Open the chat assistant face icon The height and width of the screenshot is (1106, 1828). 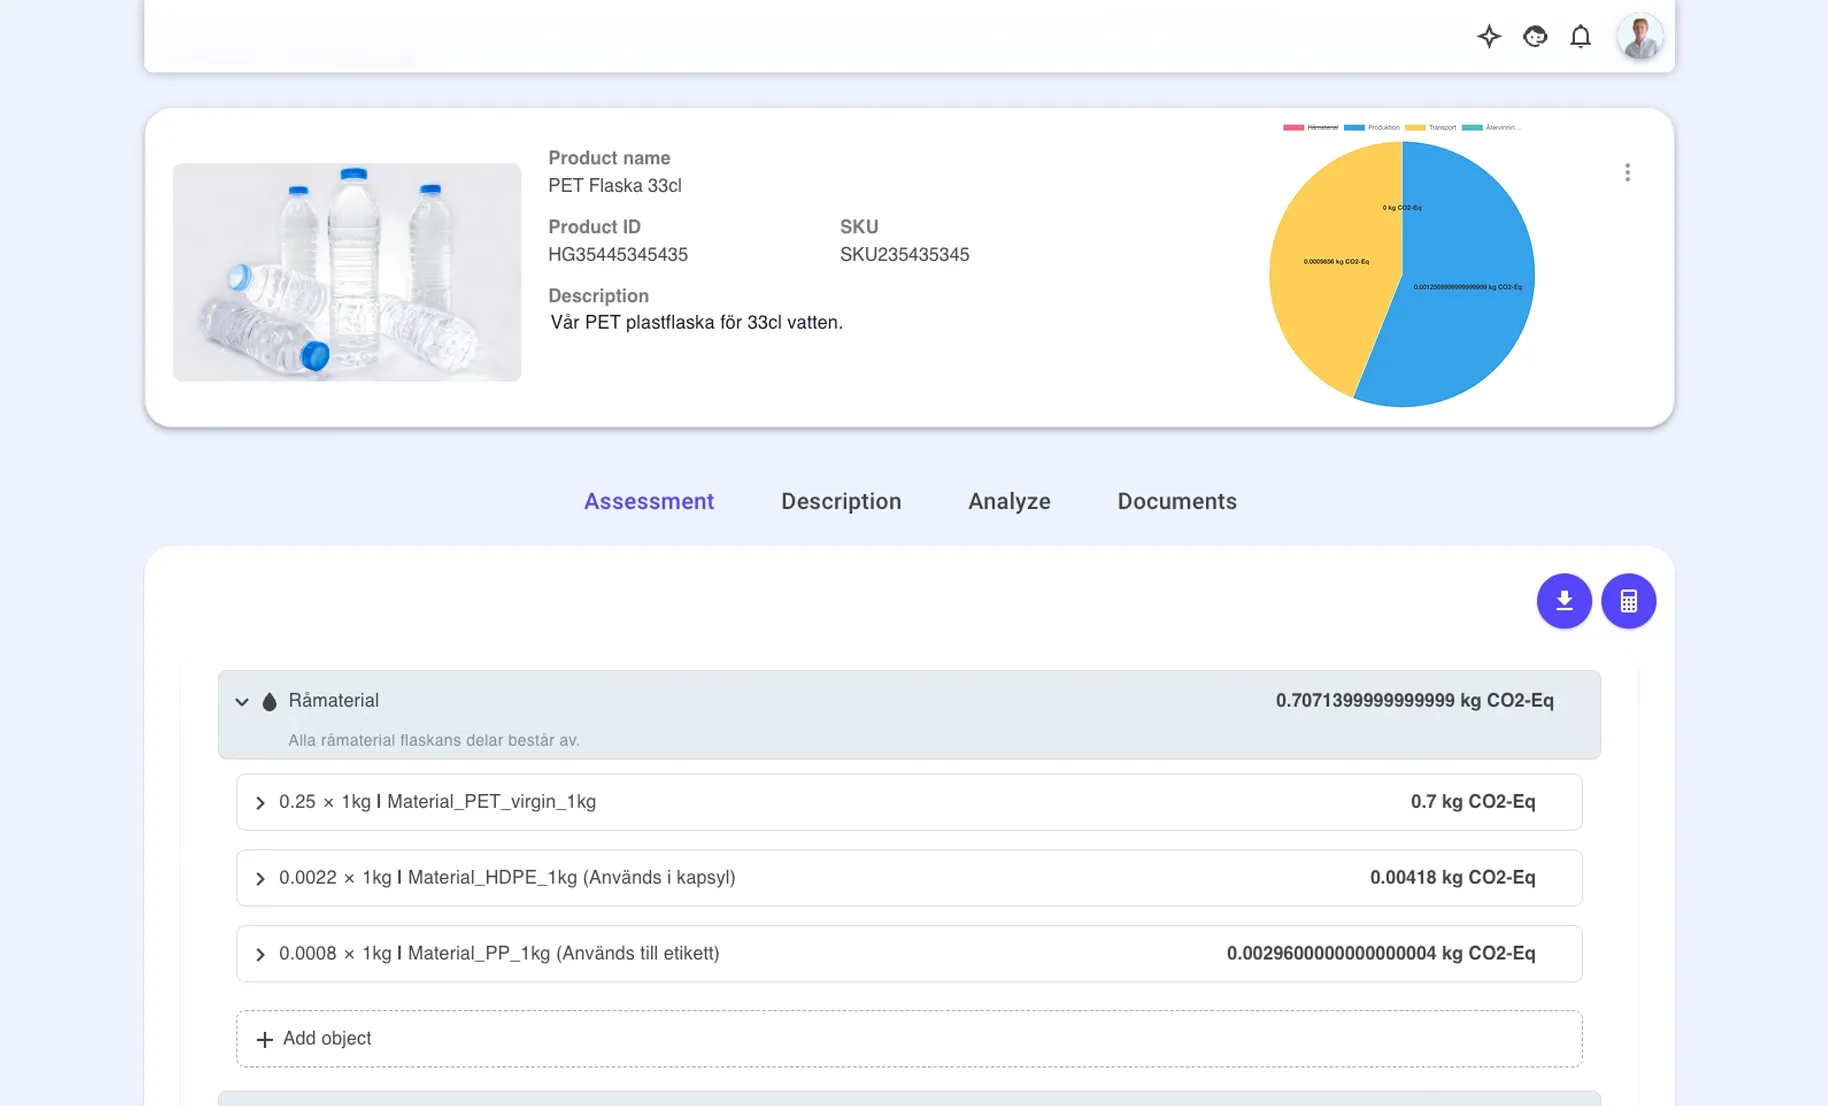tap(1535, 37)
